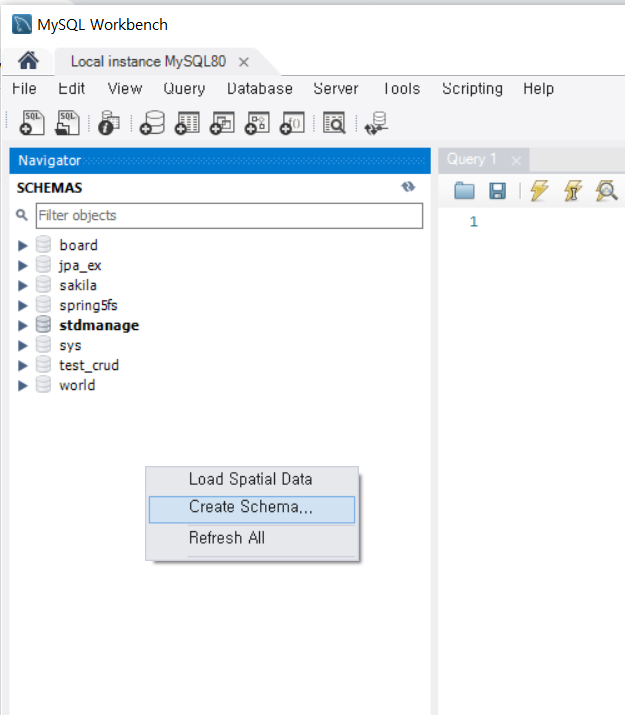Viewport: 625px width, 715px height.
Task: Open the Database menu
Action: pos(260,88)
